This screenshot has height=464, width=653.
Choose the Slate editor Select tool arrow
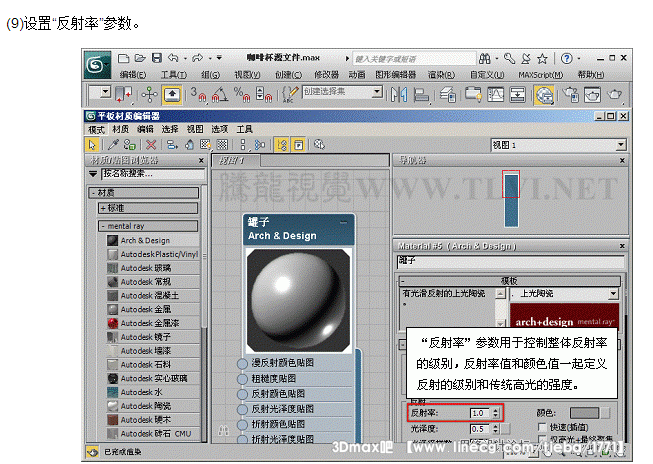[92, 145]
